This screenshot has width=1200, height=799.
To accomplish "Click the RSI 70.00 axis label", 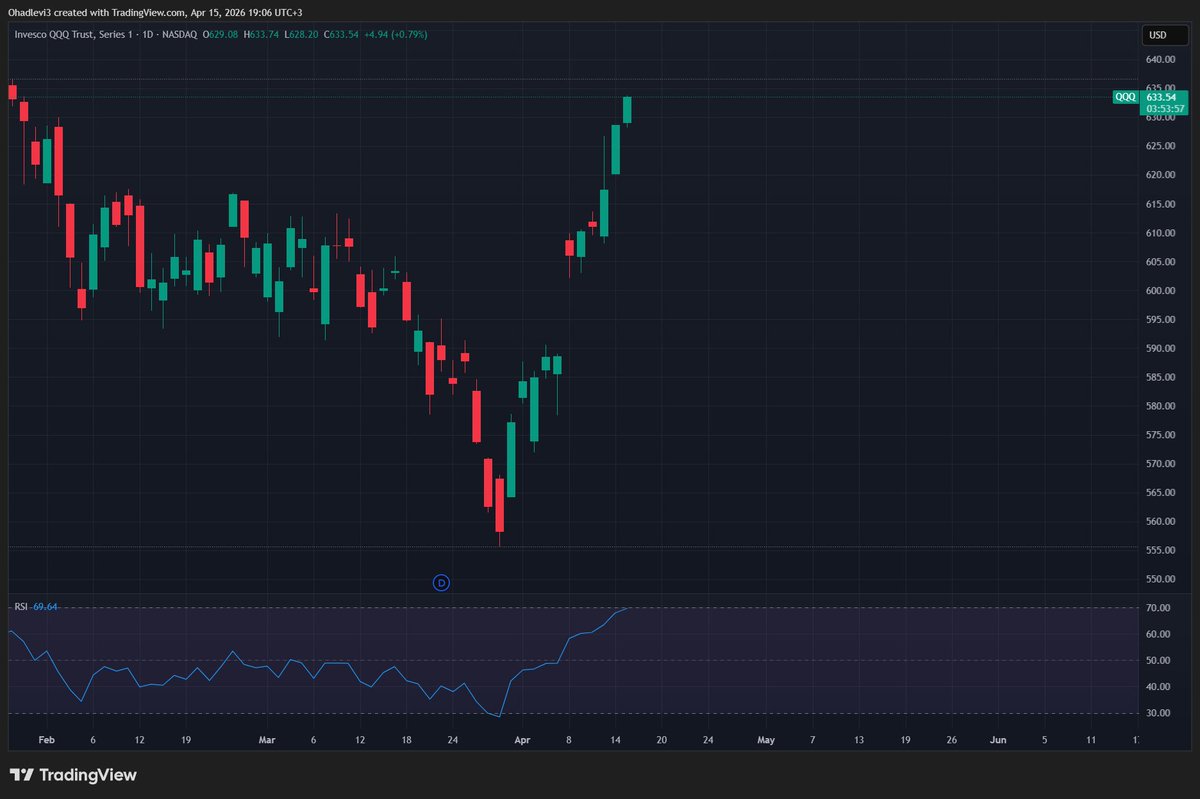I will [1158, 608].
